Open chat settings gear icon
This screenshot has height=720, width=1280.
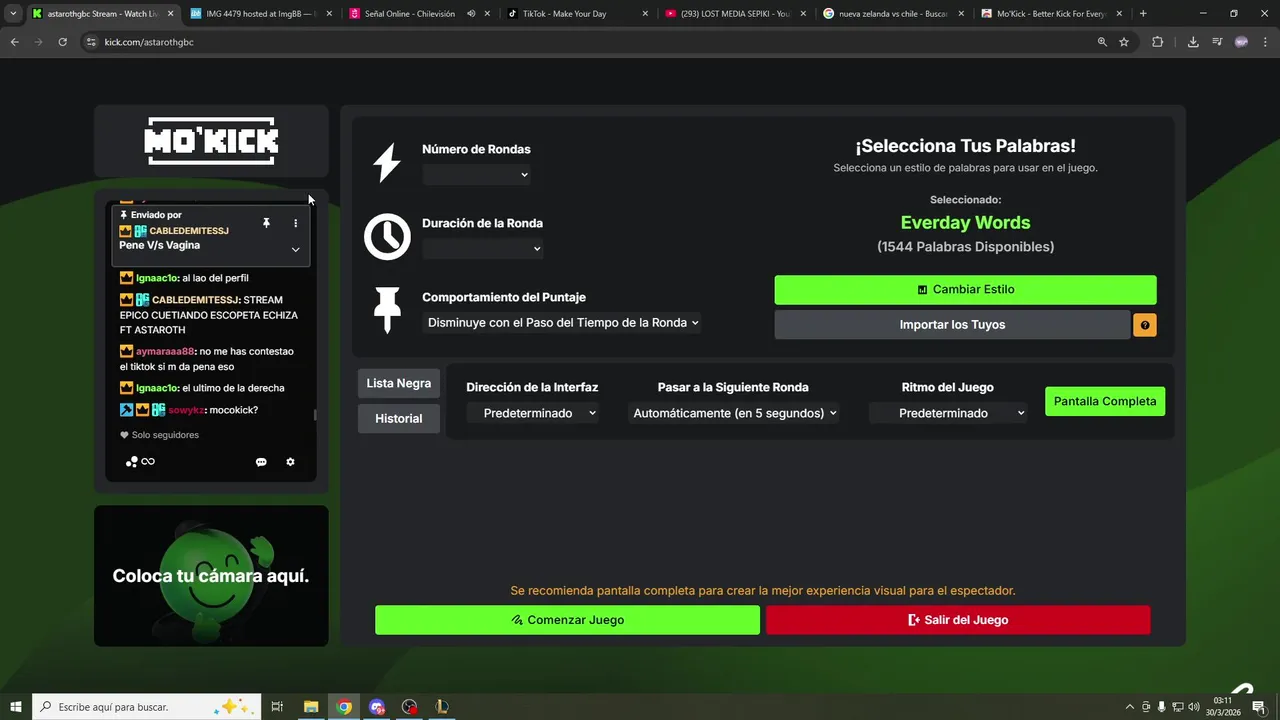click(x=290, y=462)
